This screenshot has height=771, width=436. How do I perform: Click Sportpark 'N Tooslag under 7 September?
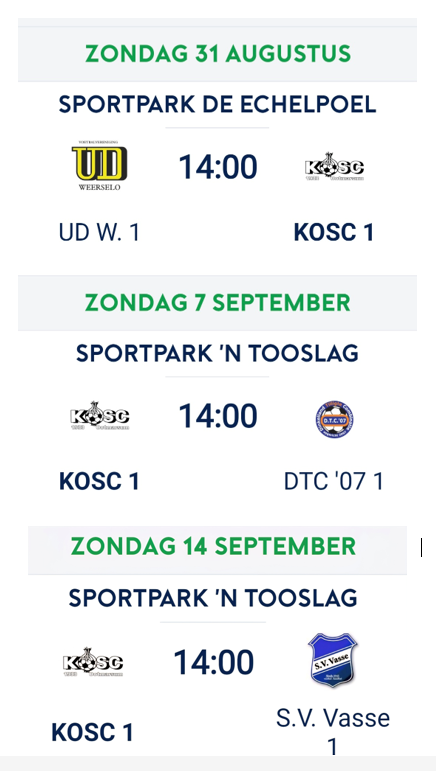217,354
